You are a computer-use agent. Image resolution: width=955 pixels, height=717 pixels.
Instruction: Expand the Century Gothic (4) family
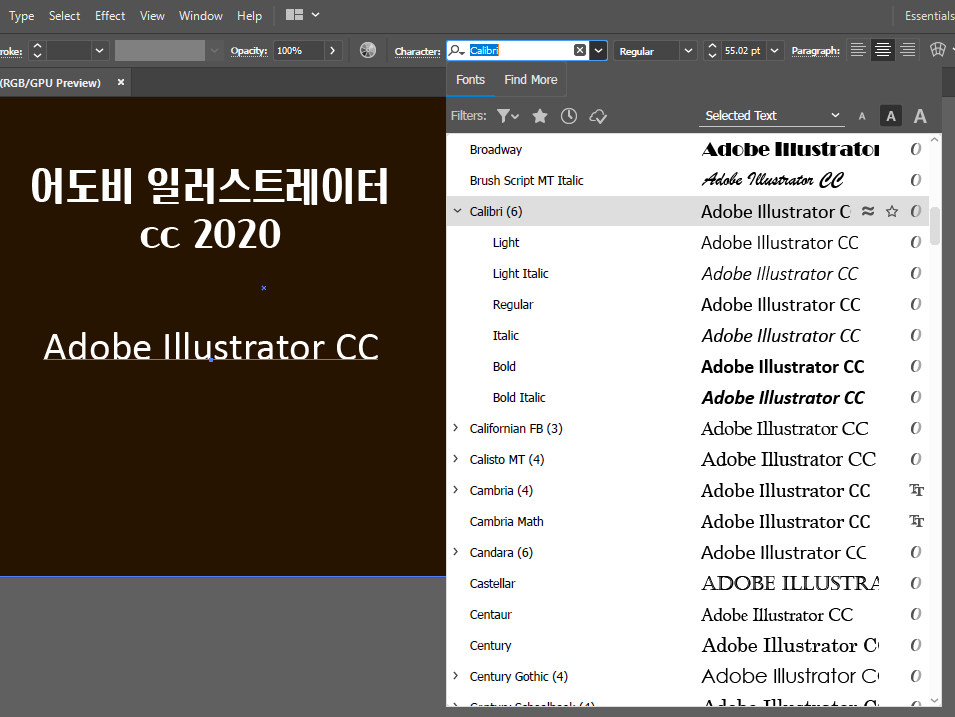coord(456,676)
